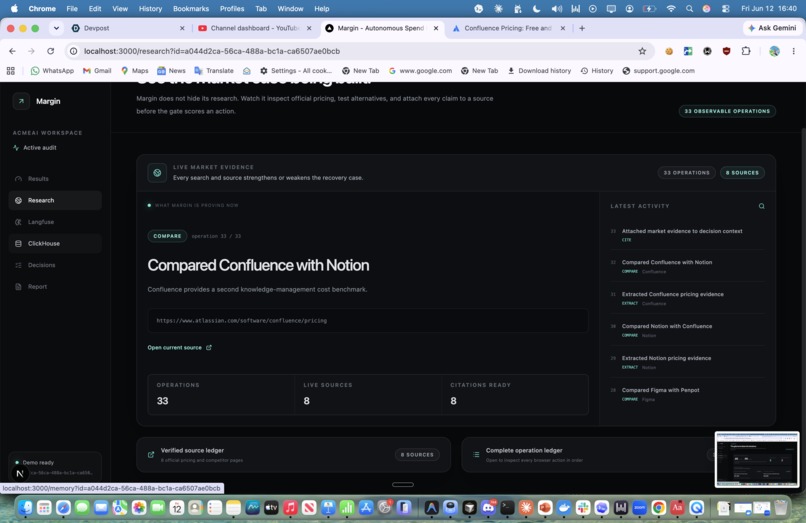Open Finder from the dock
The width and height of the screenshot is (806, 523).
[25, 508]
